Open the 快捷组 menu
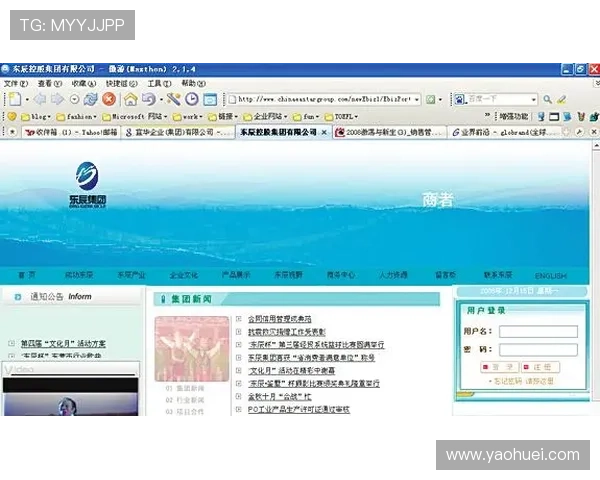 point(122,83)
